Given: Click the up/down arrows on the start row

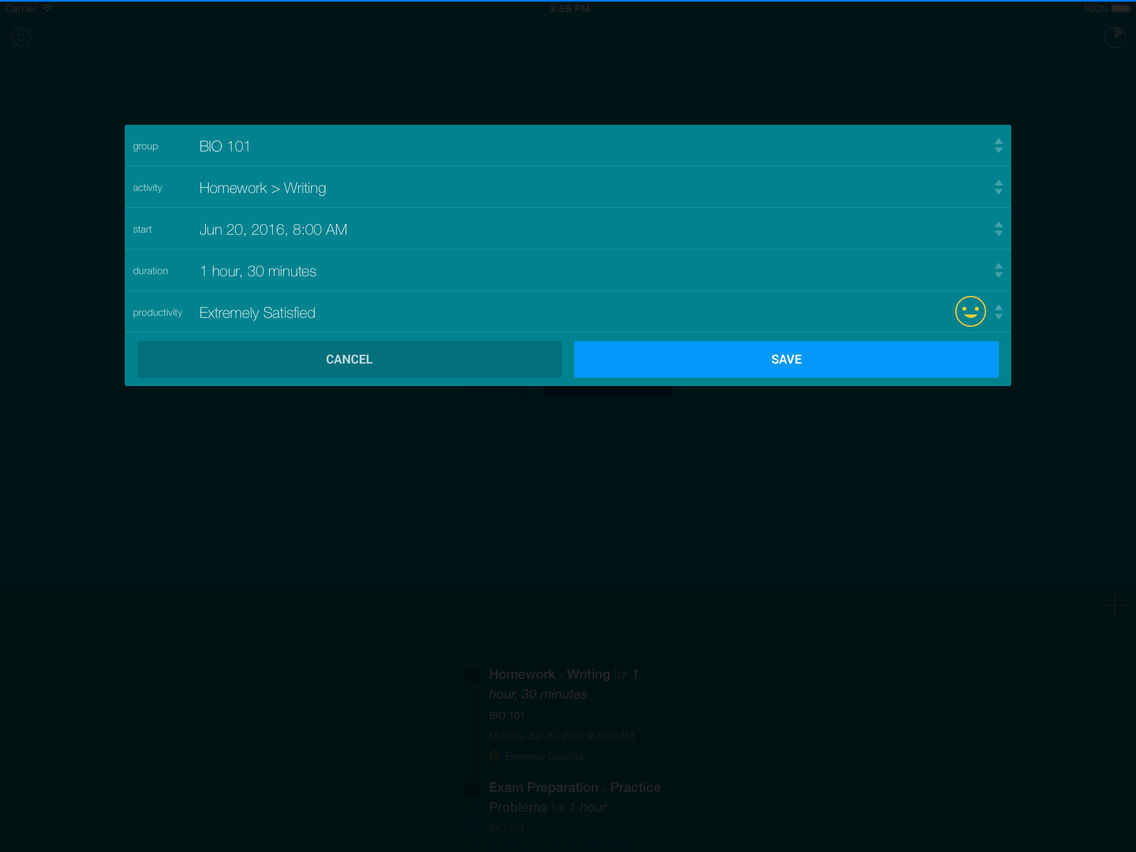Looking at the screenshot, I should coord(998,229).
